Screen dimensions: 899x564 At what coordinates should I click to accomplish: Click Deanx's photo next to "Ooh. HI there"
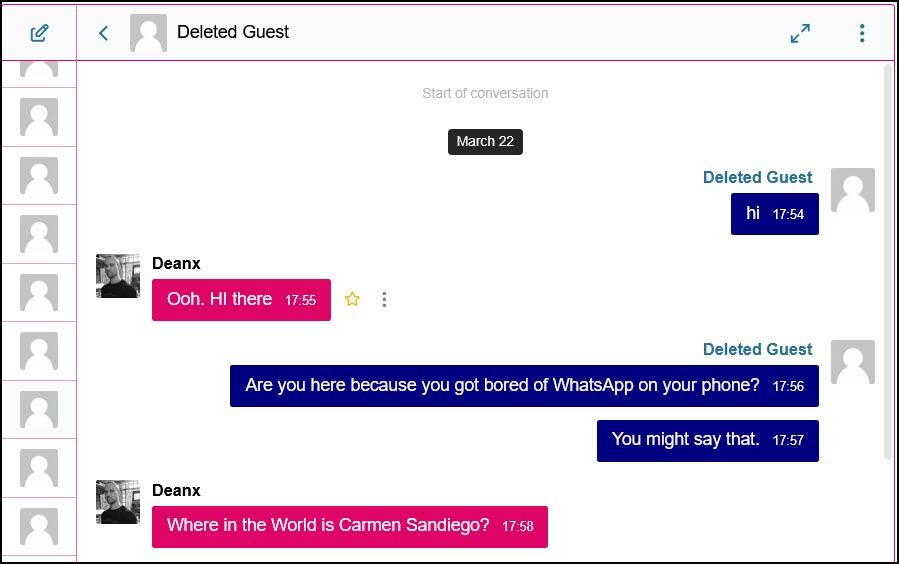coord(117,276)
